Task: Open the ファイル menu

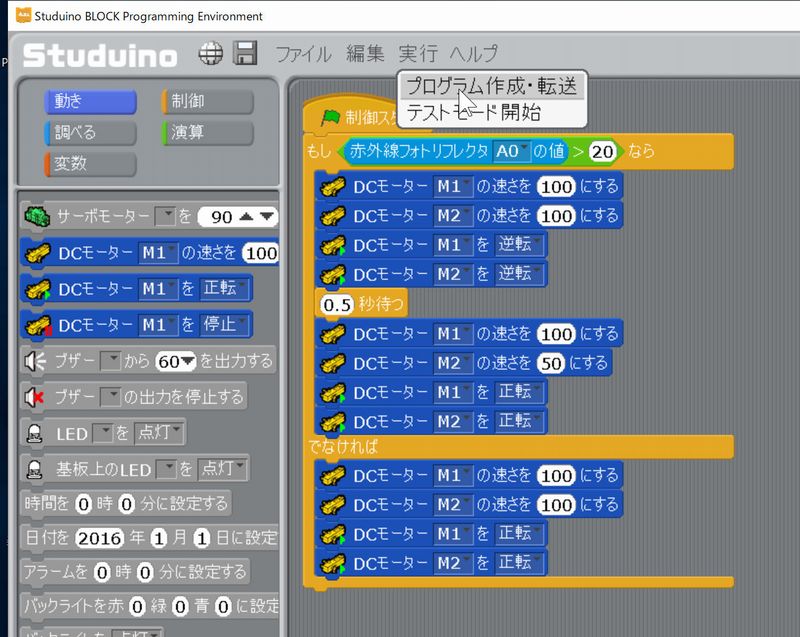Action: pos(304,54)
